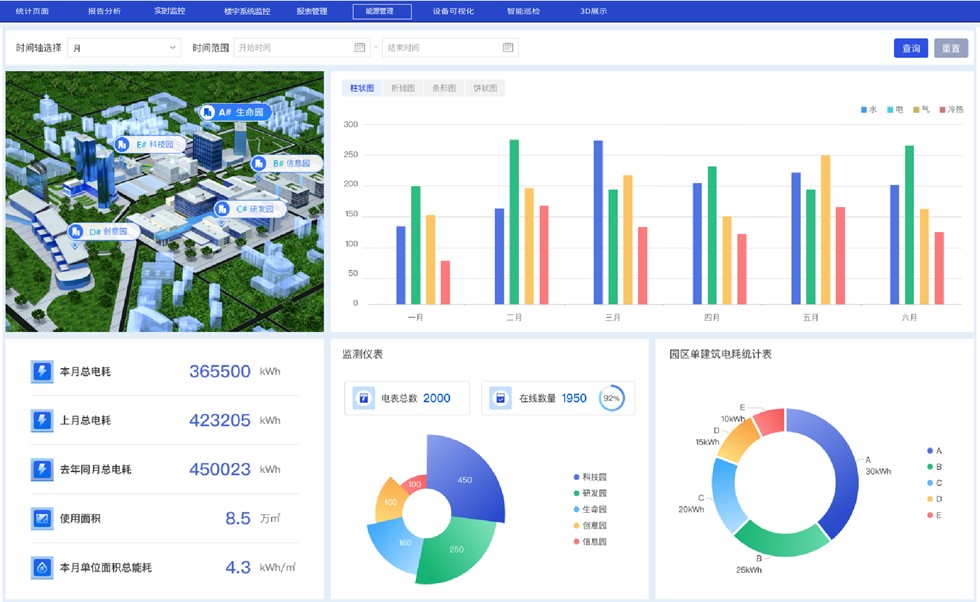
Task: Click the 在线数量 online icon
Action: pyautogui.click(x=500, y=398)
